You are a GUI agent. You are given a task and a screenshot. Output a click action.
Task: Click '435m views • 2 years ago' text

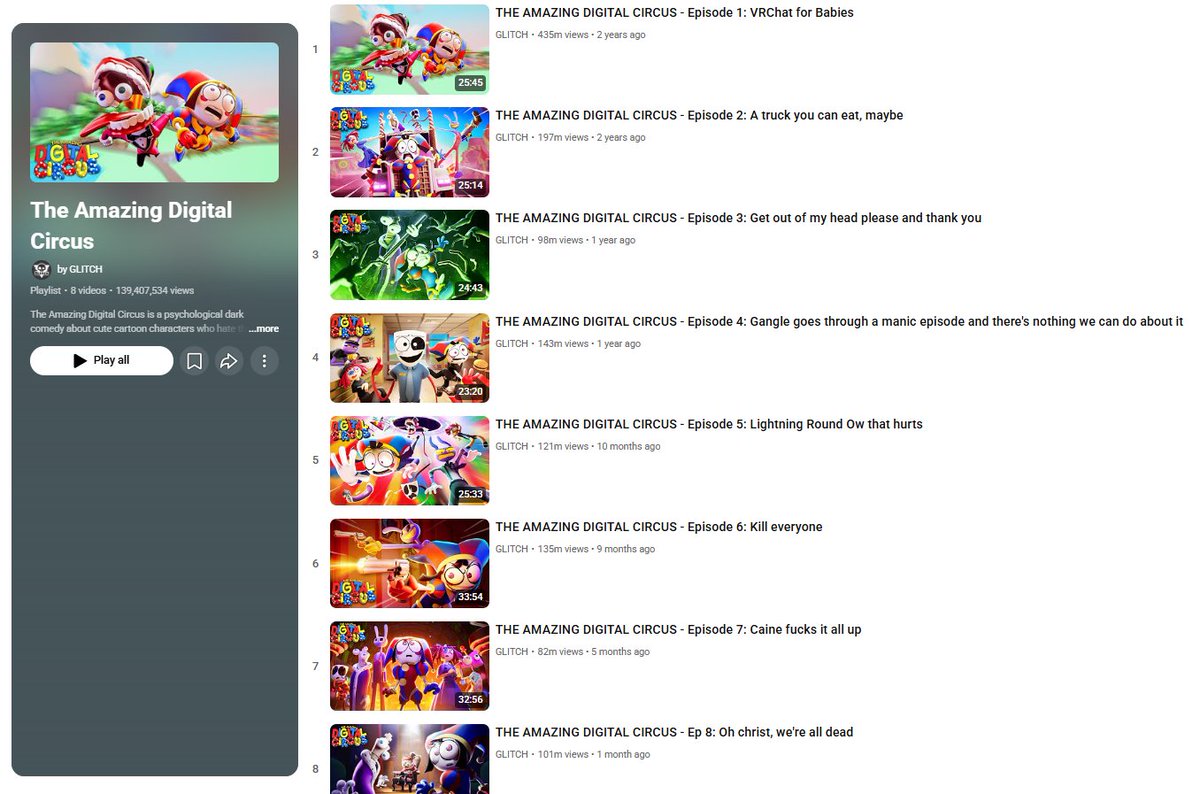591,35
